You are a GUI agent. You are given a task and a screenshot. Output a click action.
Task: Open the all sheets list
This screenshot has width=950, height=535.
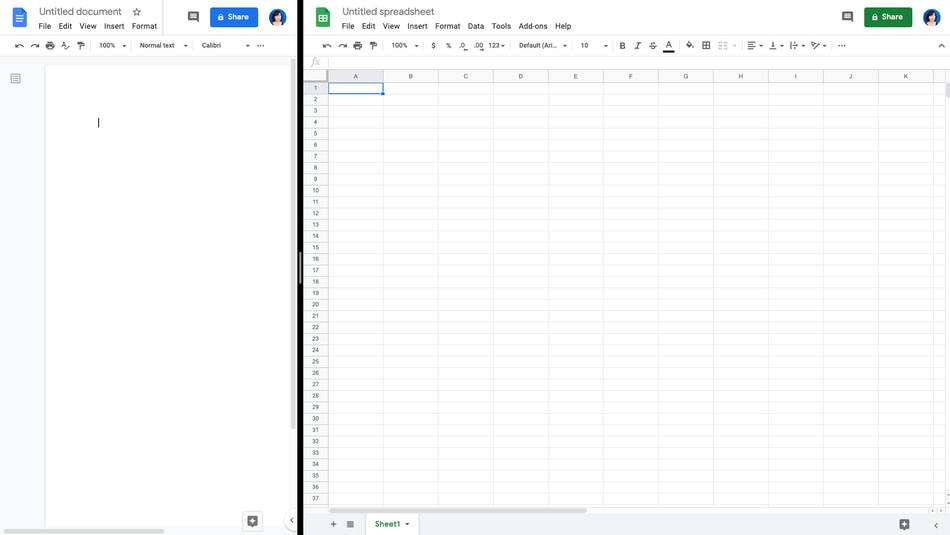coord(350,524)
